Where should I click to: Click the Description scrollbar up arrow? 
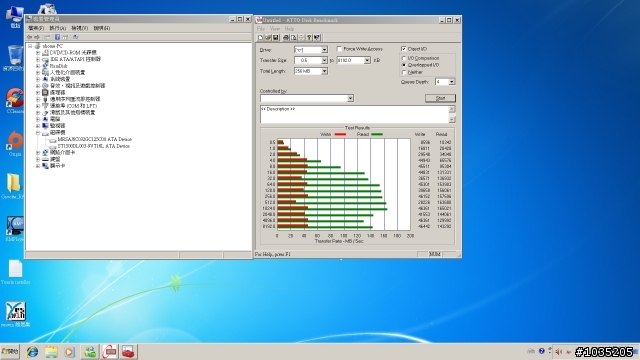pyautogui.click(x=451, y=109)
